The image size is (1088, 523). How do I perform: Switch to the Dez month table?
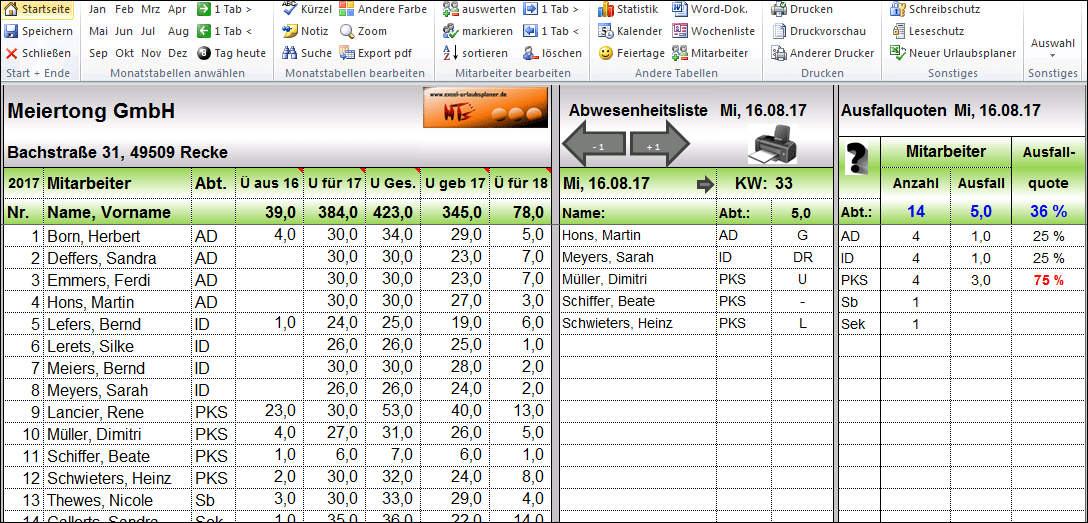177,53
